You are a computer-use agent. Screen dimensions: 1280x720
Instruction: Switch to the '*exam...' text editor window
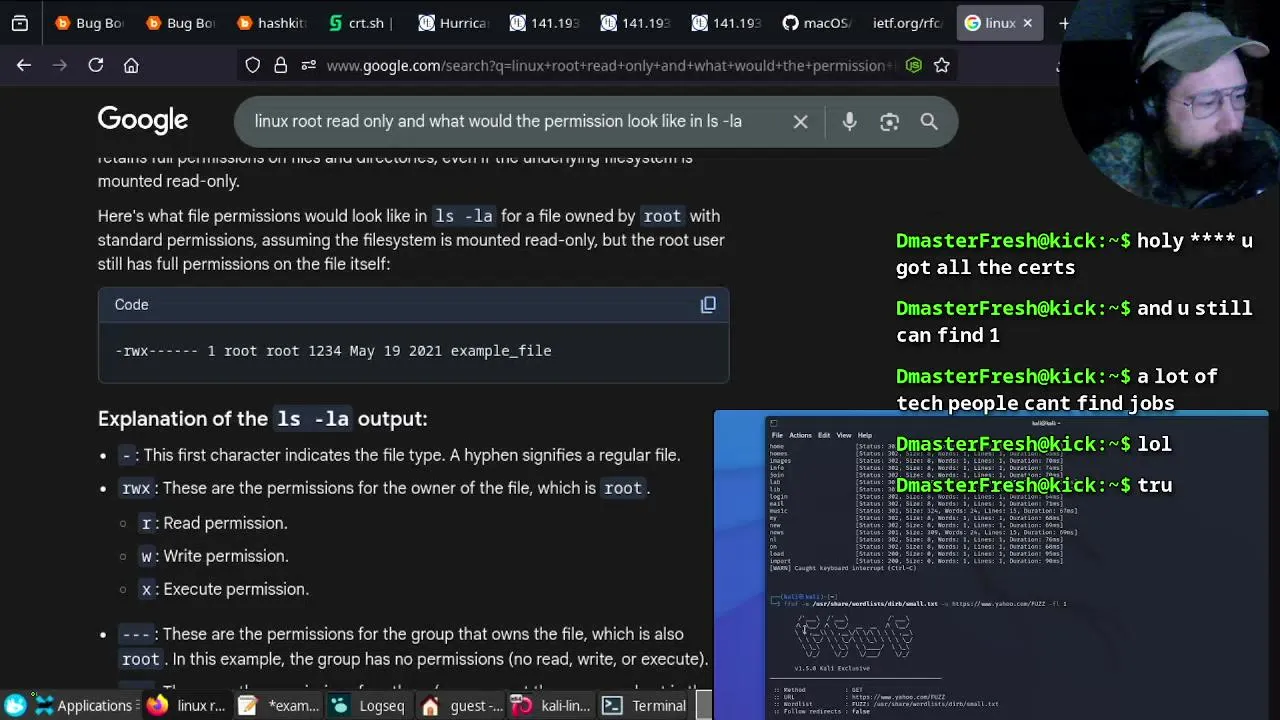click(279, 705)
